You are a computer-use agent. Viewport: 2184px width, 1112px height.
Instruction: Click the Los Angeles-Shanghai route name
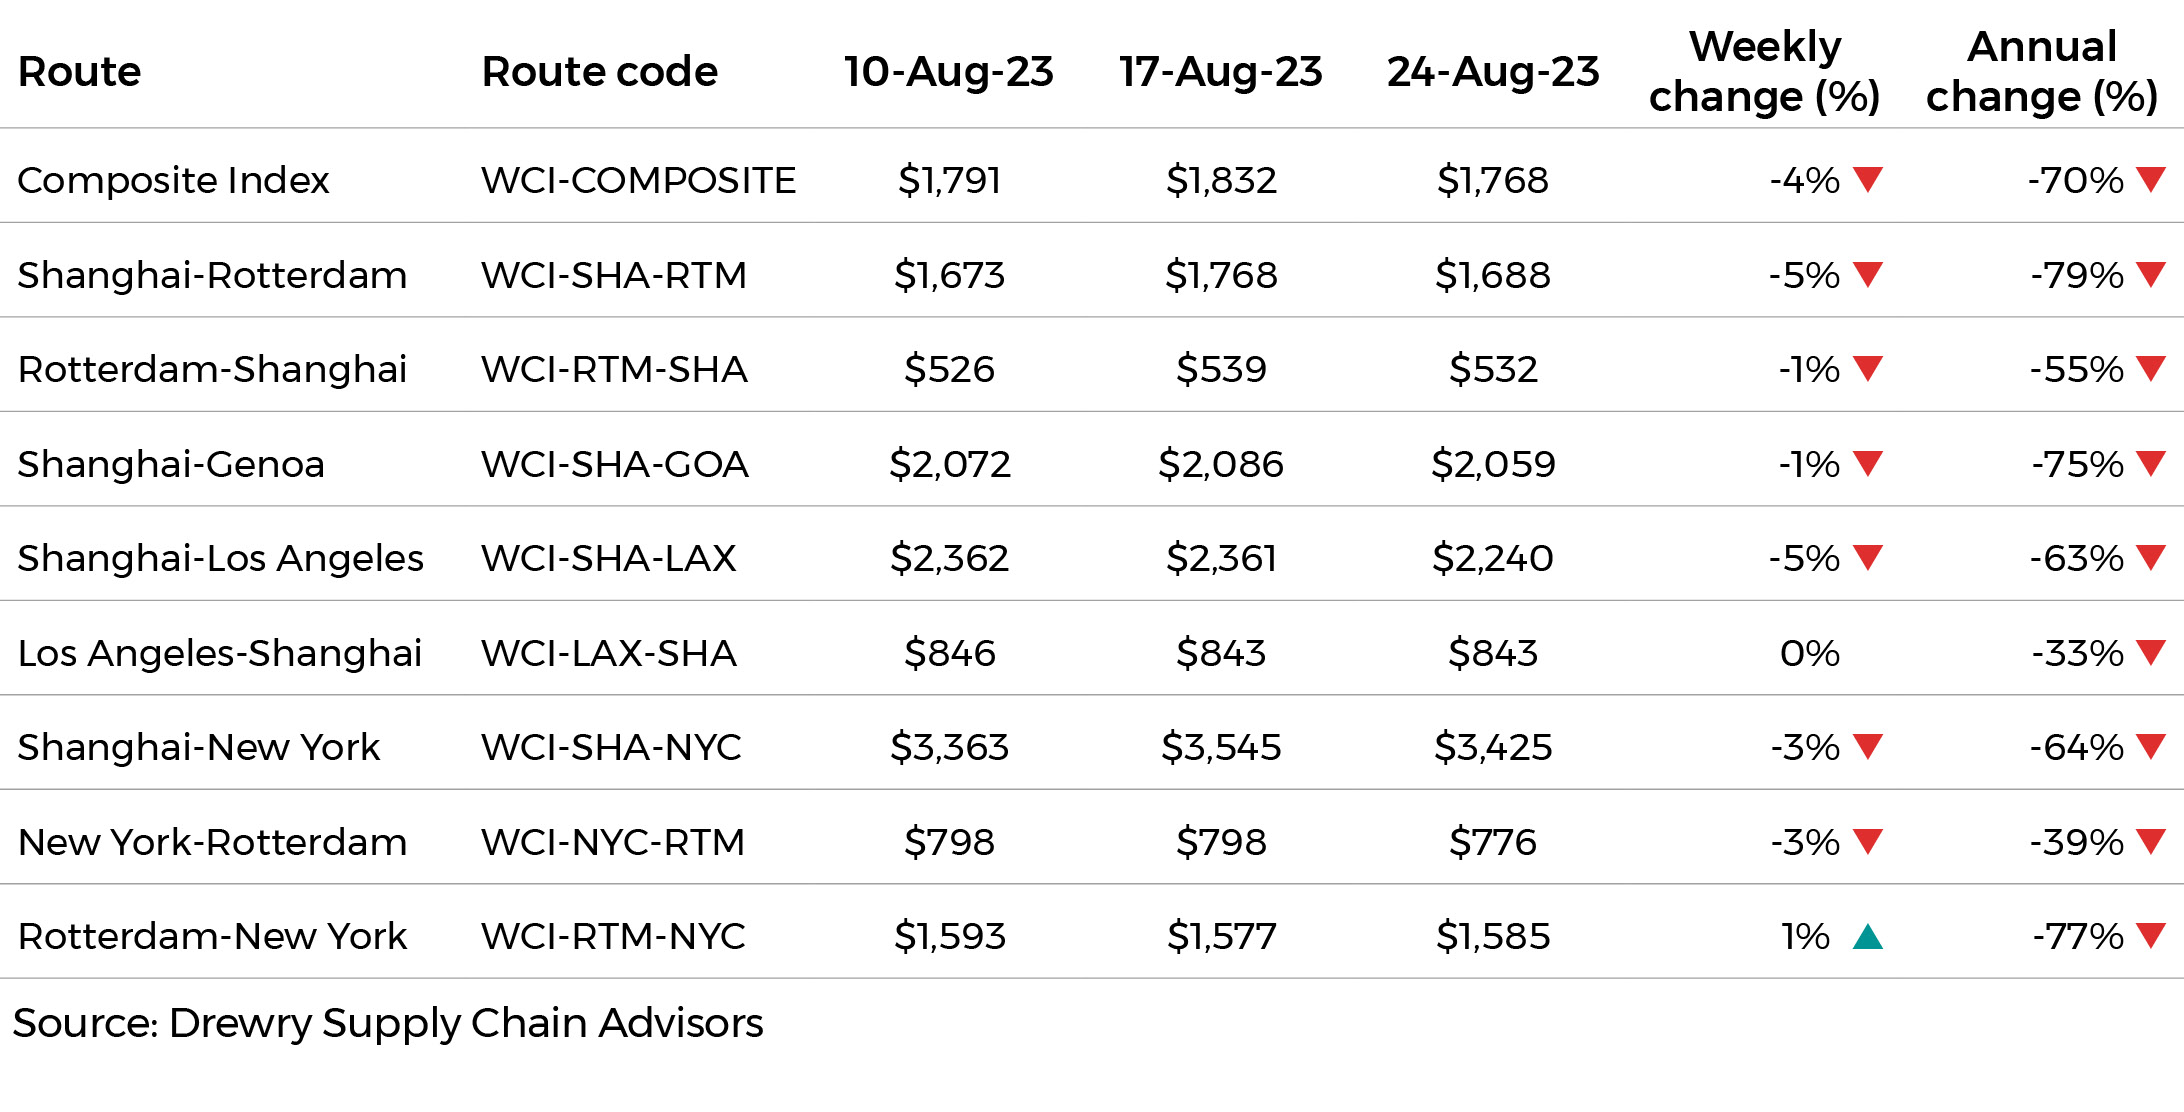tap(220, 653)
